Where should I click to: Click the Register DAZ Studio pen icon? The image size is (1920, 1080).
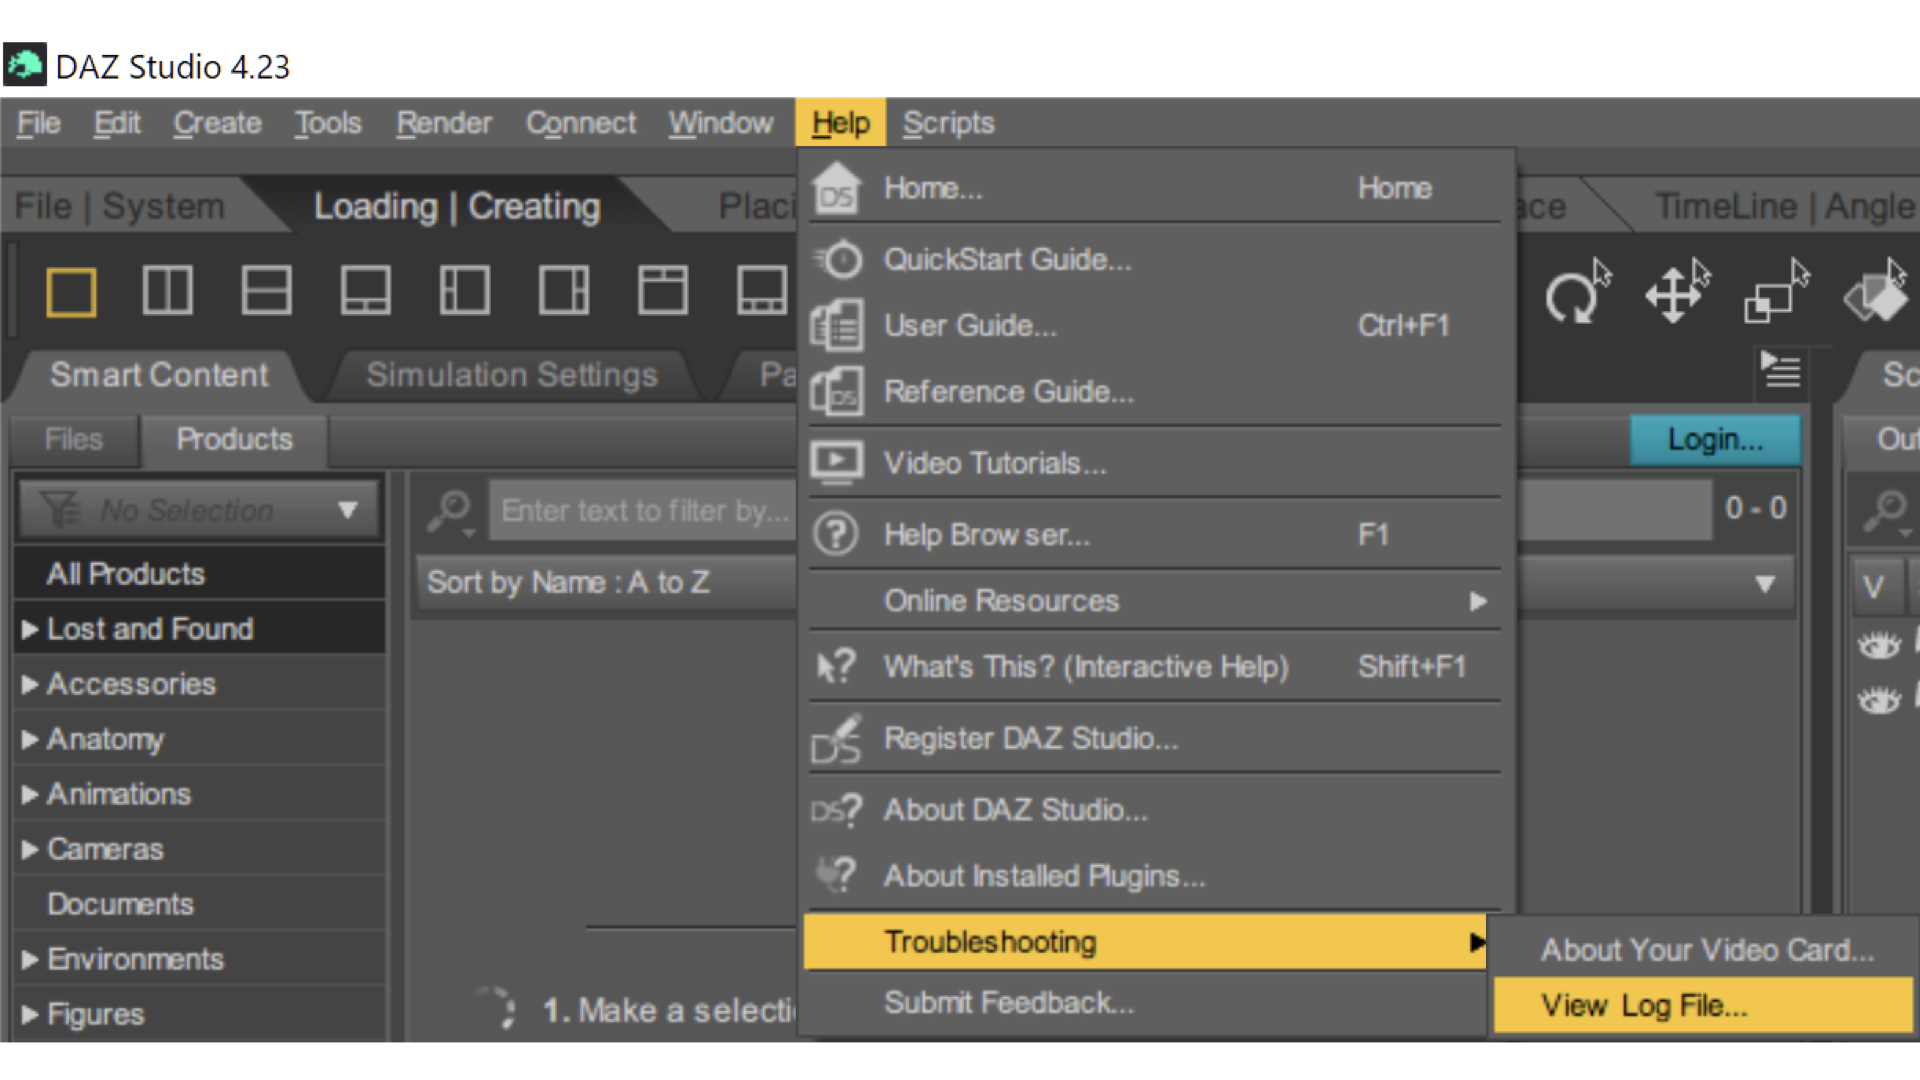pos(836,739)
